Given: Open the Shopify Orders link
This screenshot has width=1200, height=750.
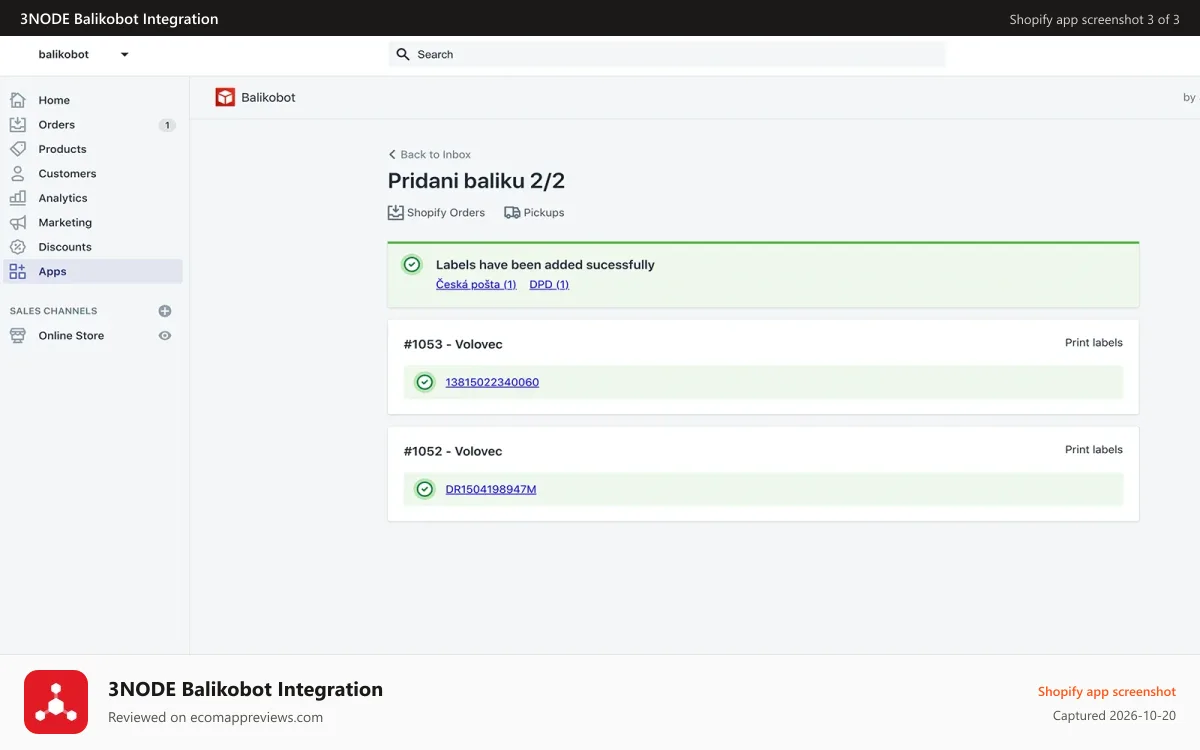Looking at the screenshot, I should [436, 212].
